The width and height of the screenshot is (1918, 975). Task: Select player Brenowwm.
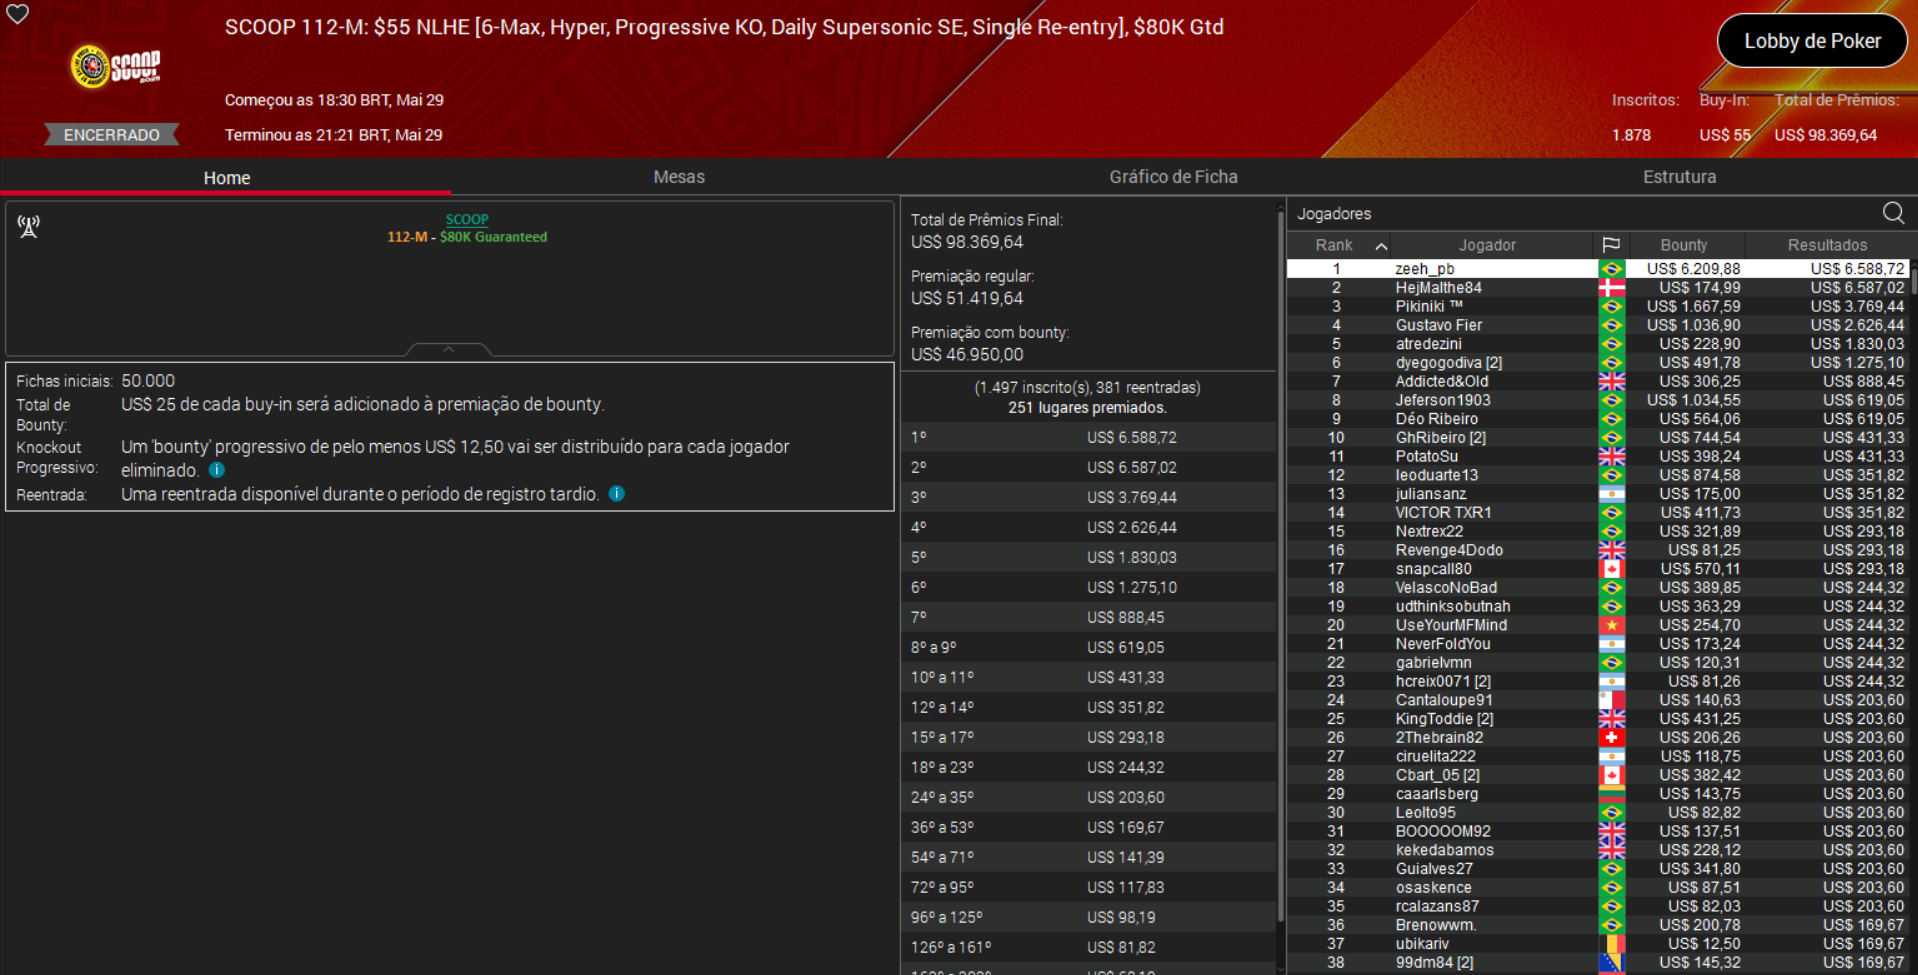pyautogui.click(x=1435, y=925)
